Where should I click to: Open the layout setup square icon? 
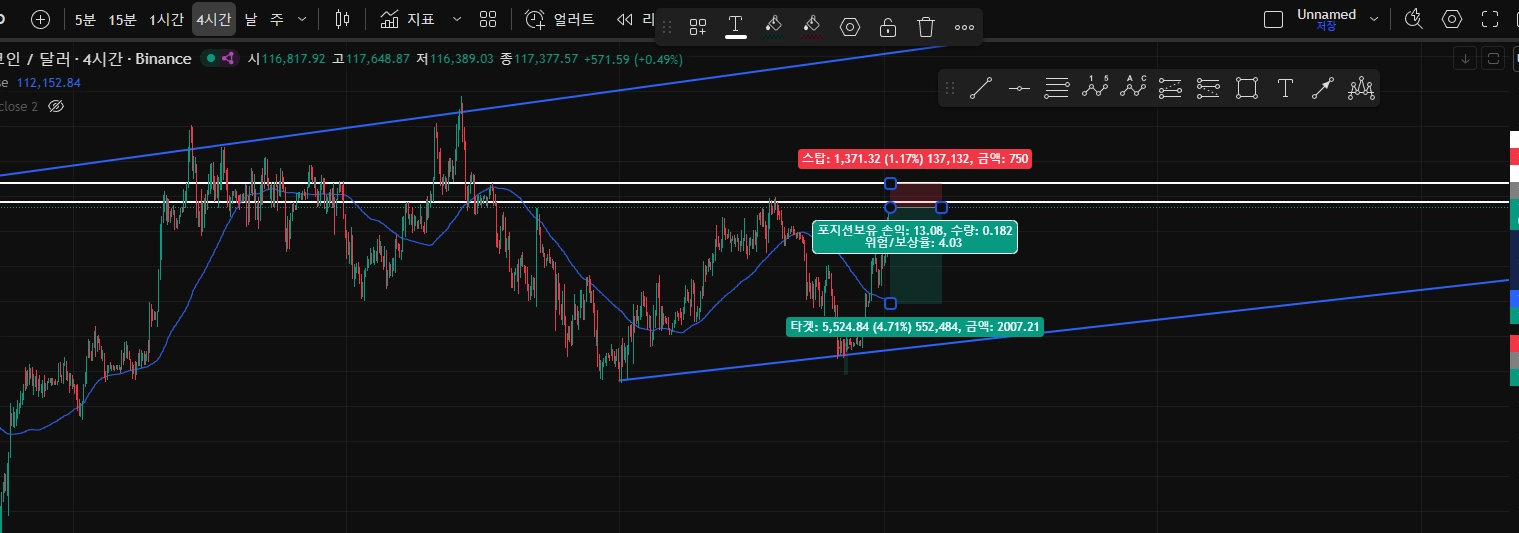[1273, 19]
